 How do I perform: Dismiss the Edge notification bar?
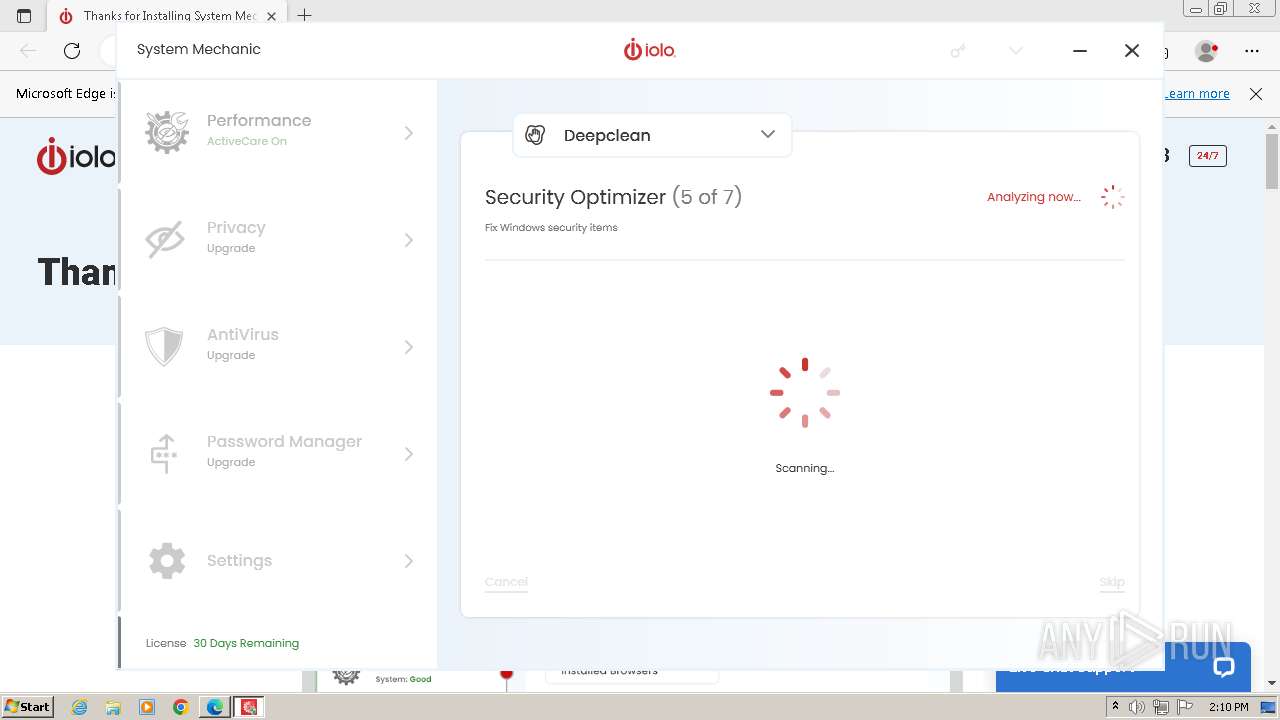click(1256, 93)
